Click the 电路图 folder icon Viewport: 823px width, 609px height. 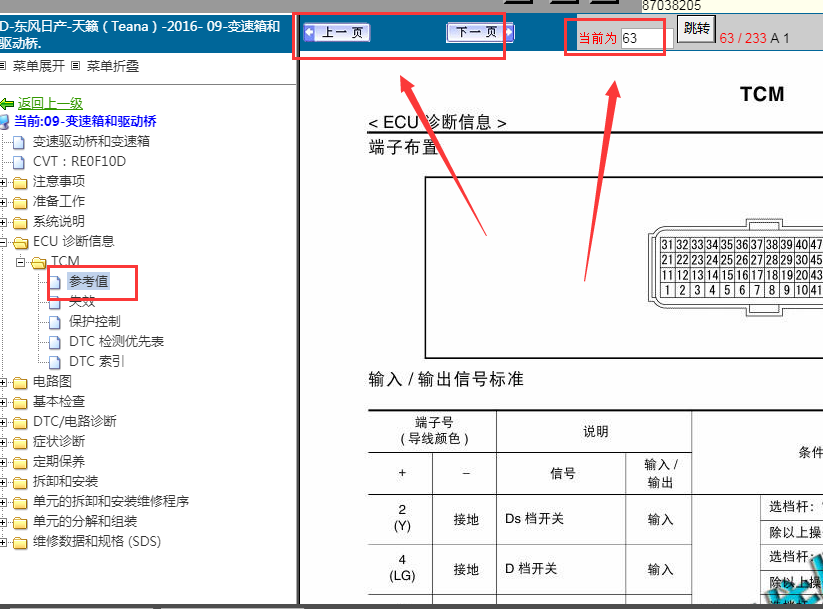[x=20, y=383]
